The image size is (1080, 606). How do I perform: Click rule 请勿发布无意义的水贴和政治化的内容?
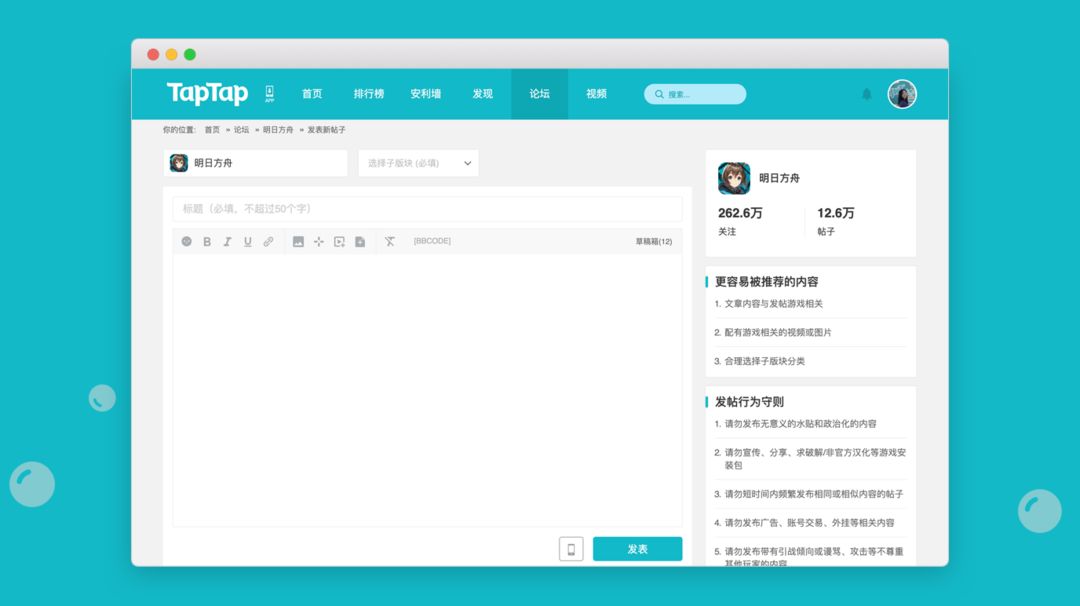[800, 424]
